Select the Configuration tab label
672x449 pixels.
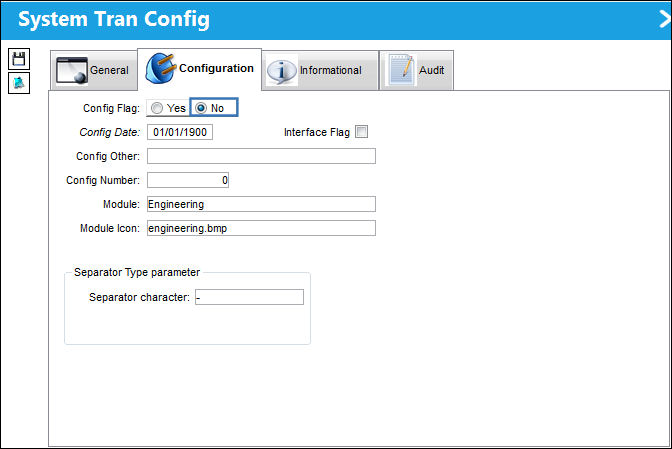pyautogui.click(x=216, y=68)
